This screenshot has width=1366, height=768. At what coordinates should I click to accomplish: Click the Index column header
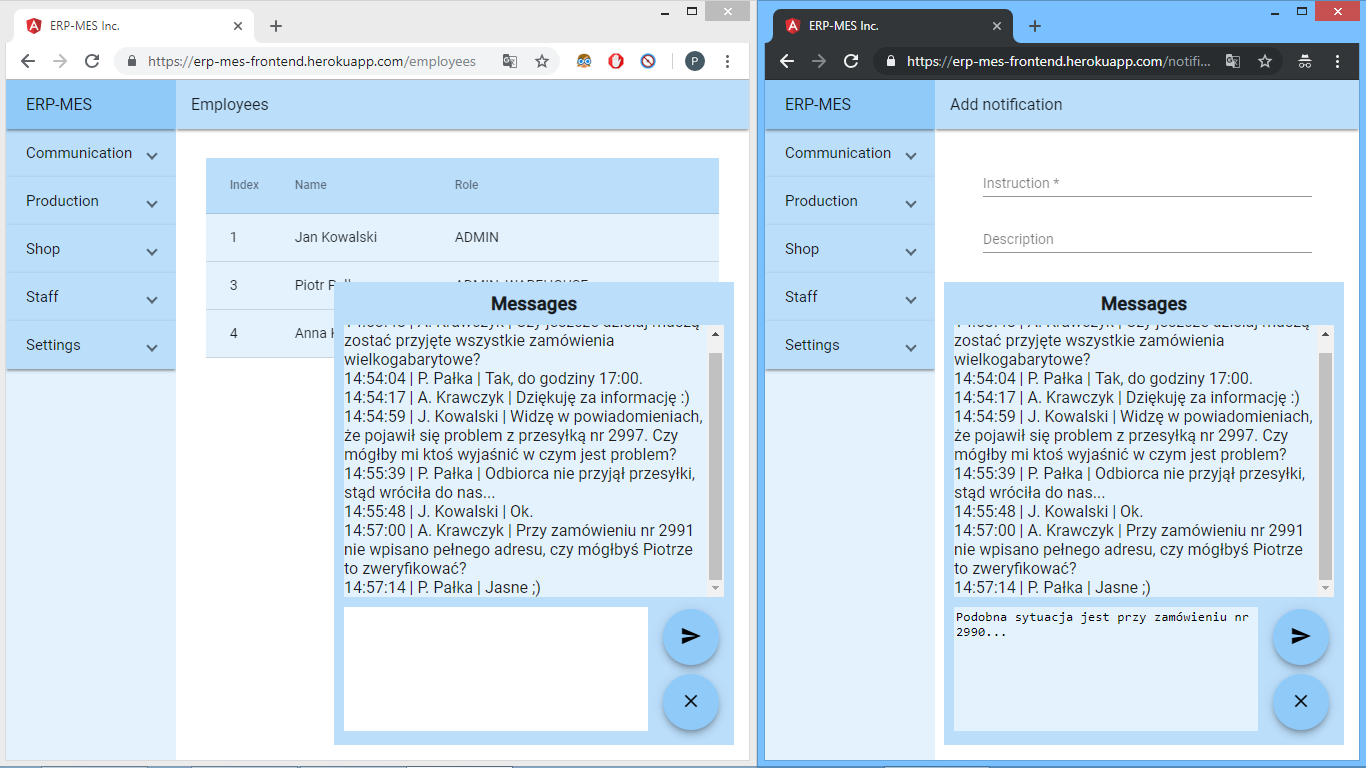tap(244, 185)
